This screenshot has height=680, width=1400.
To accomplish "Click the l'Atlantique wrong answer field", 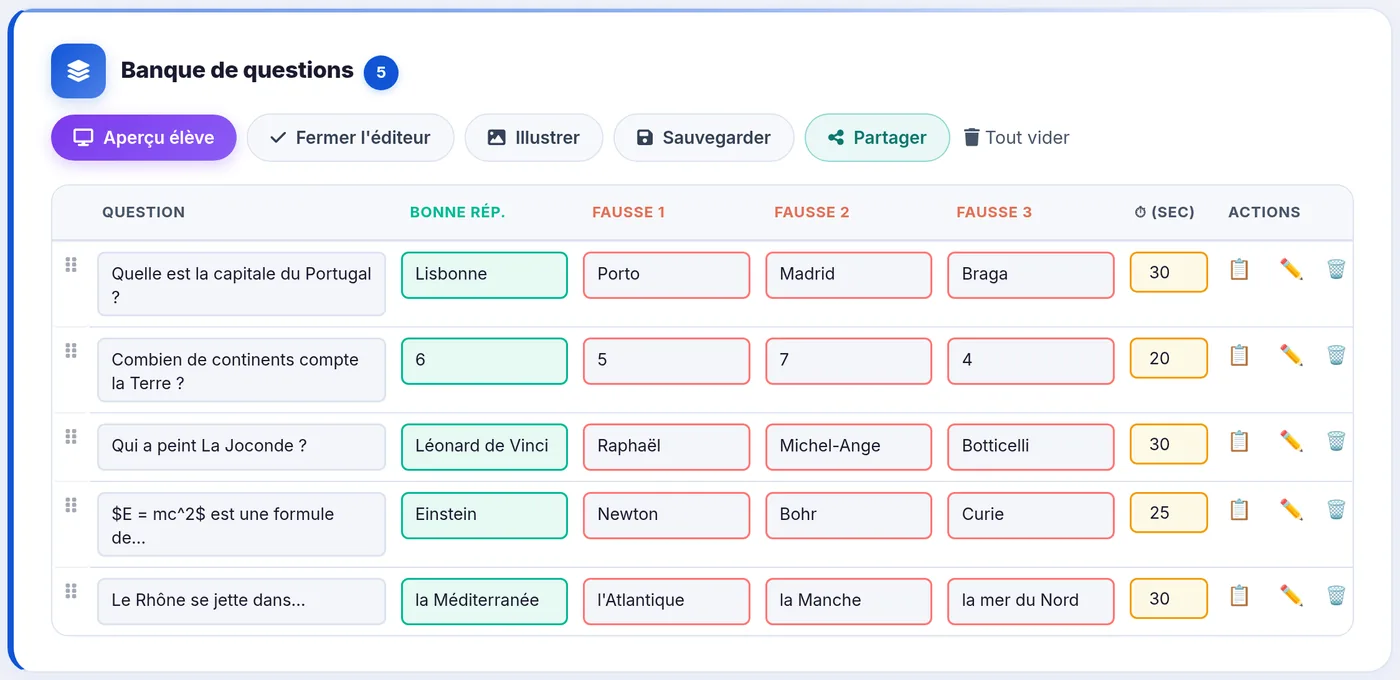I will point(666,601).
